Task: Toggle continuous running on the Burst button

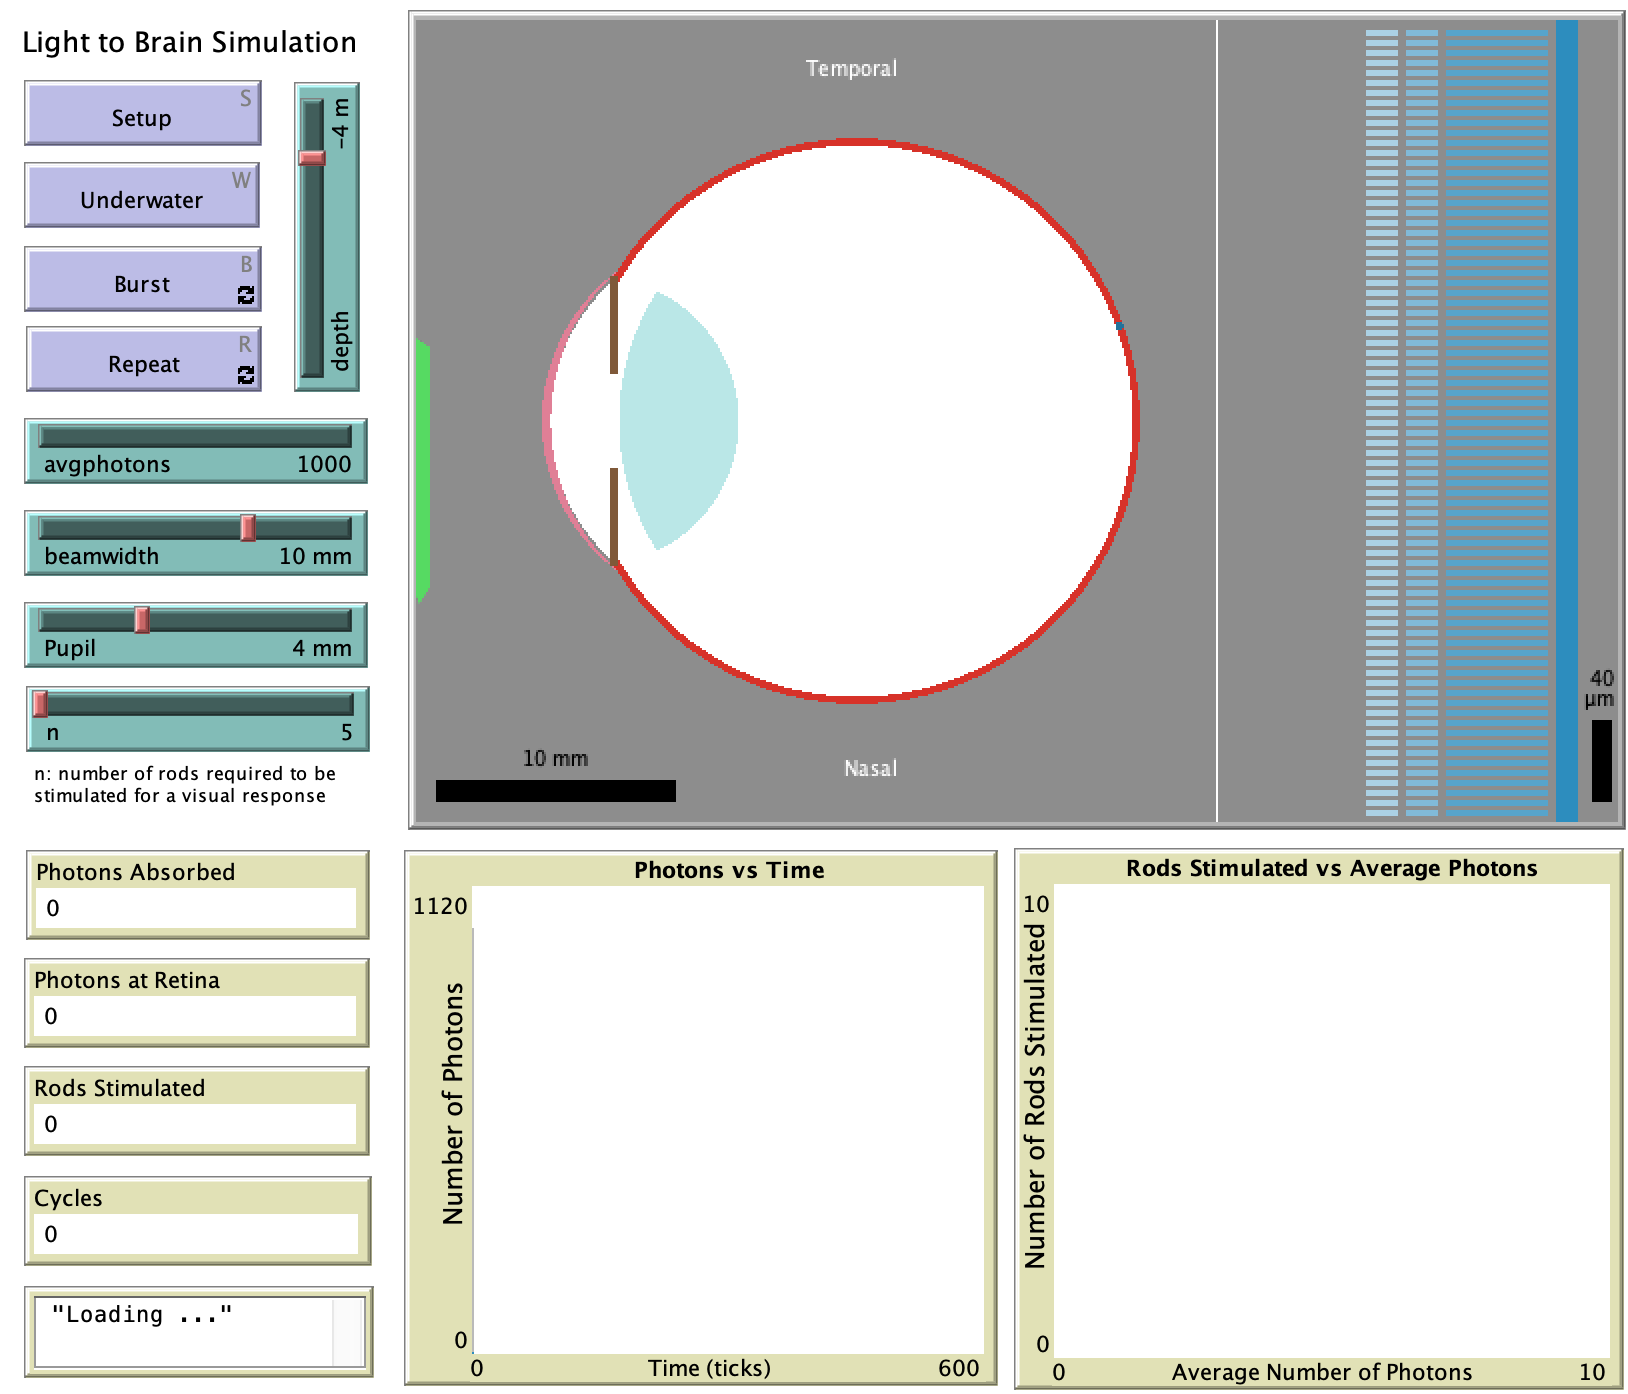Action: pyautogui.click(x=247, y=295)
